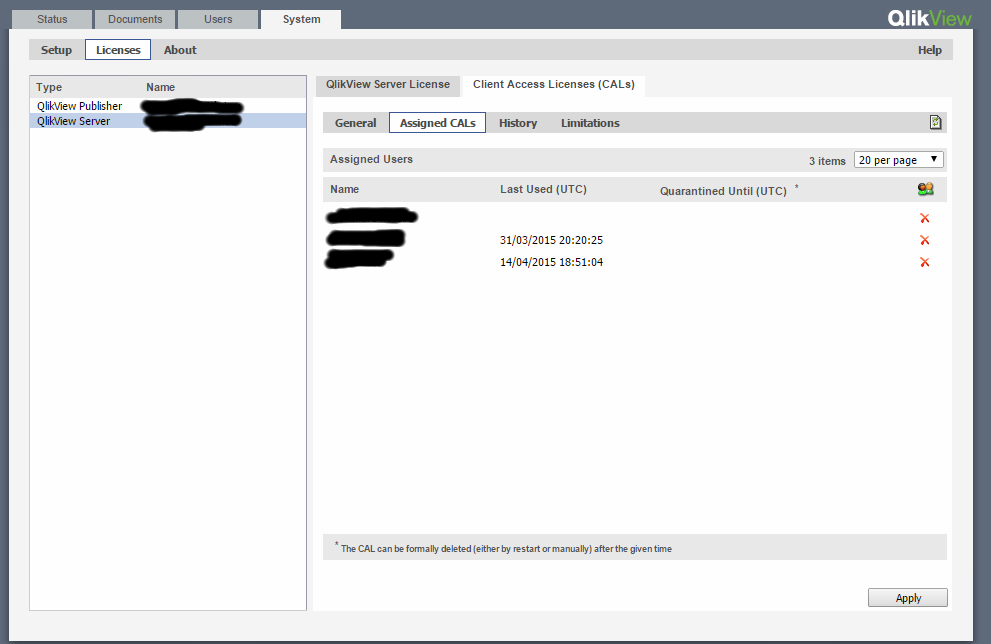This screenshot has height=644, width=991.
Task: Switch to the Status tab
Action: (x=52, y=20)
